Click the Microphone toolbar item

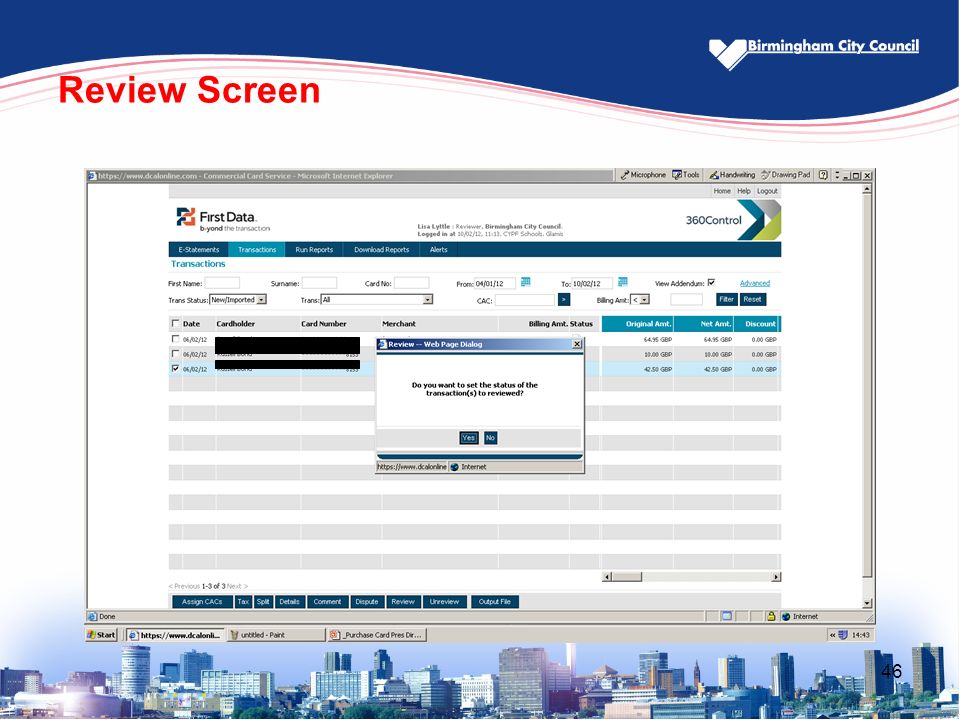(643, 175)
